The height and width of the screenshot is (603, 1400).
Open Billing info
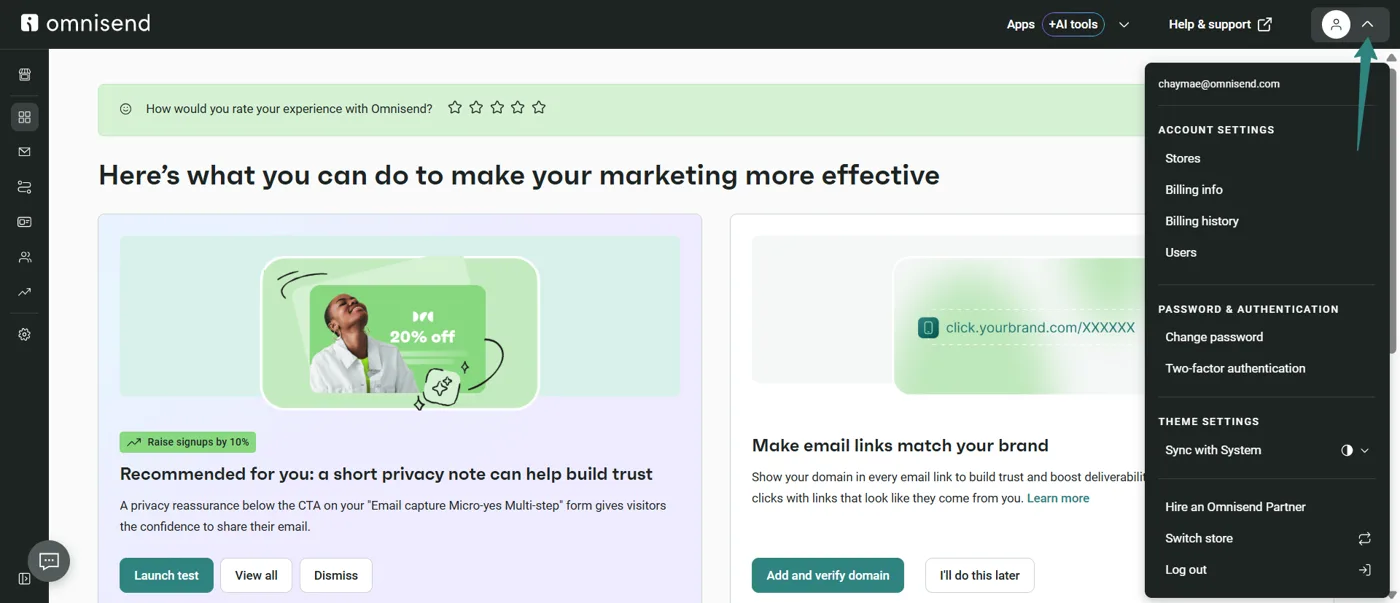[x=1194, y=190]
